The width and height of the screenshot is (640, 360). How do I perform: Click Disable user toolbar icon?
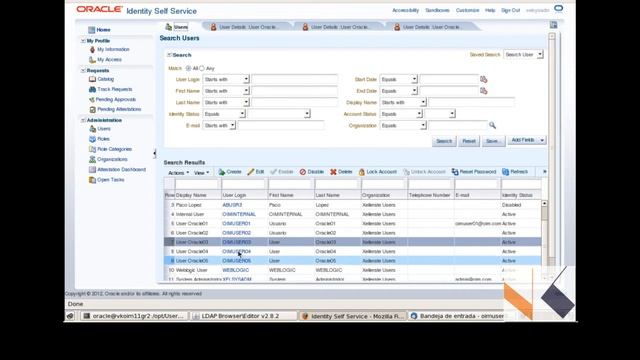coord(303,172)
